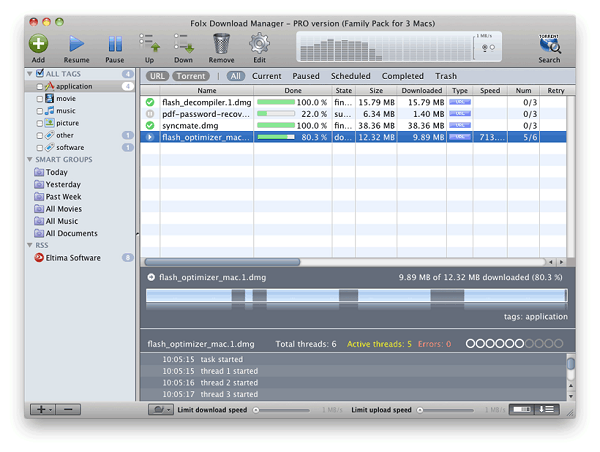Move the task up with the Up icon
The image size is (600, 452).
pos(150,43)
